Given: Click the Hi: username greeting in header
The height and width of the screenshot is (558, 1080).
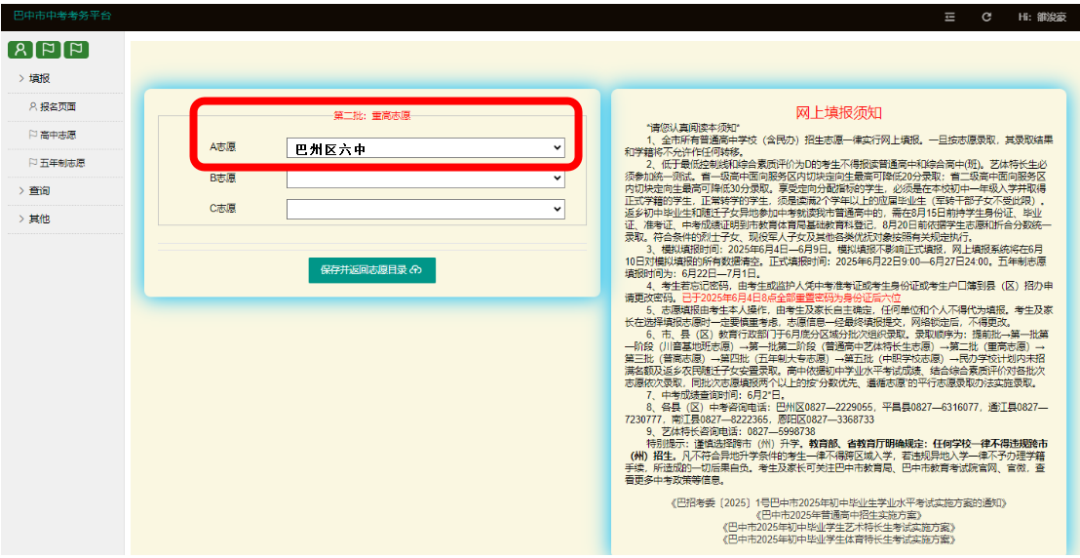Looking at the screenshot, I should click(x=1041, y=17).
